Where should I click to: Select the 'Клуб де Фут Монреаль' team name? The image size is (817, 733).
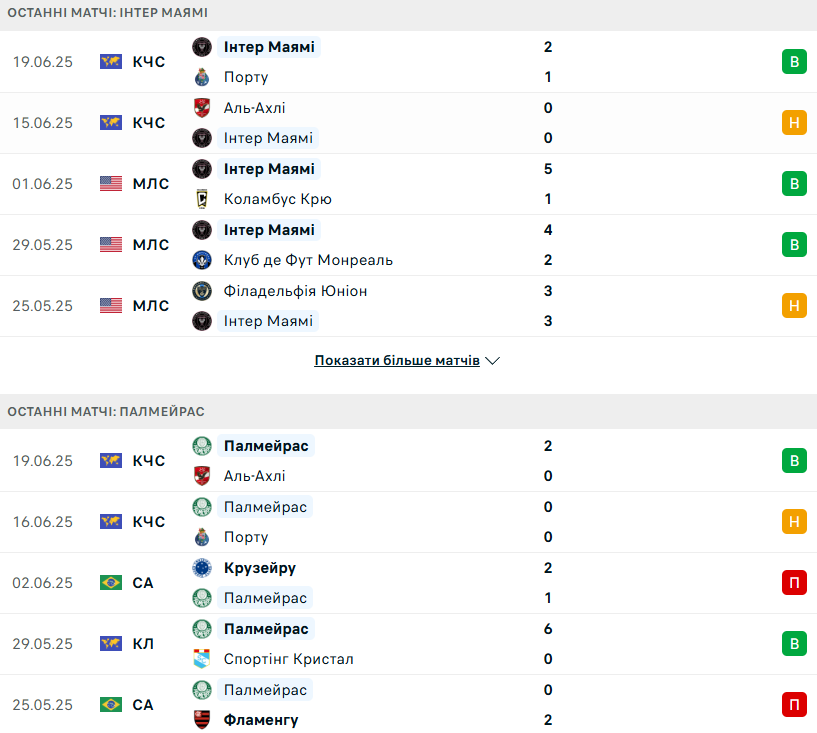(308, 260)
